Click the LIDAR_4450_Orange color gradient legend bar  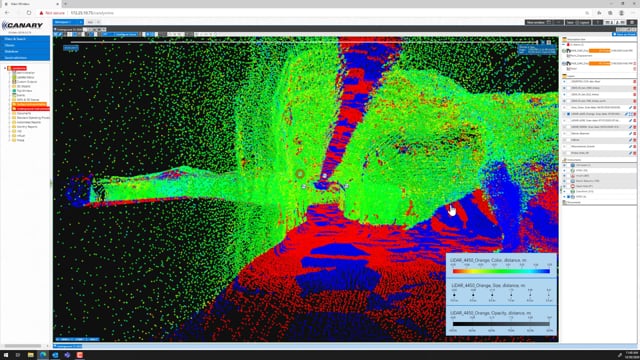(x=501, y=271)
